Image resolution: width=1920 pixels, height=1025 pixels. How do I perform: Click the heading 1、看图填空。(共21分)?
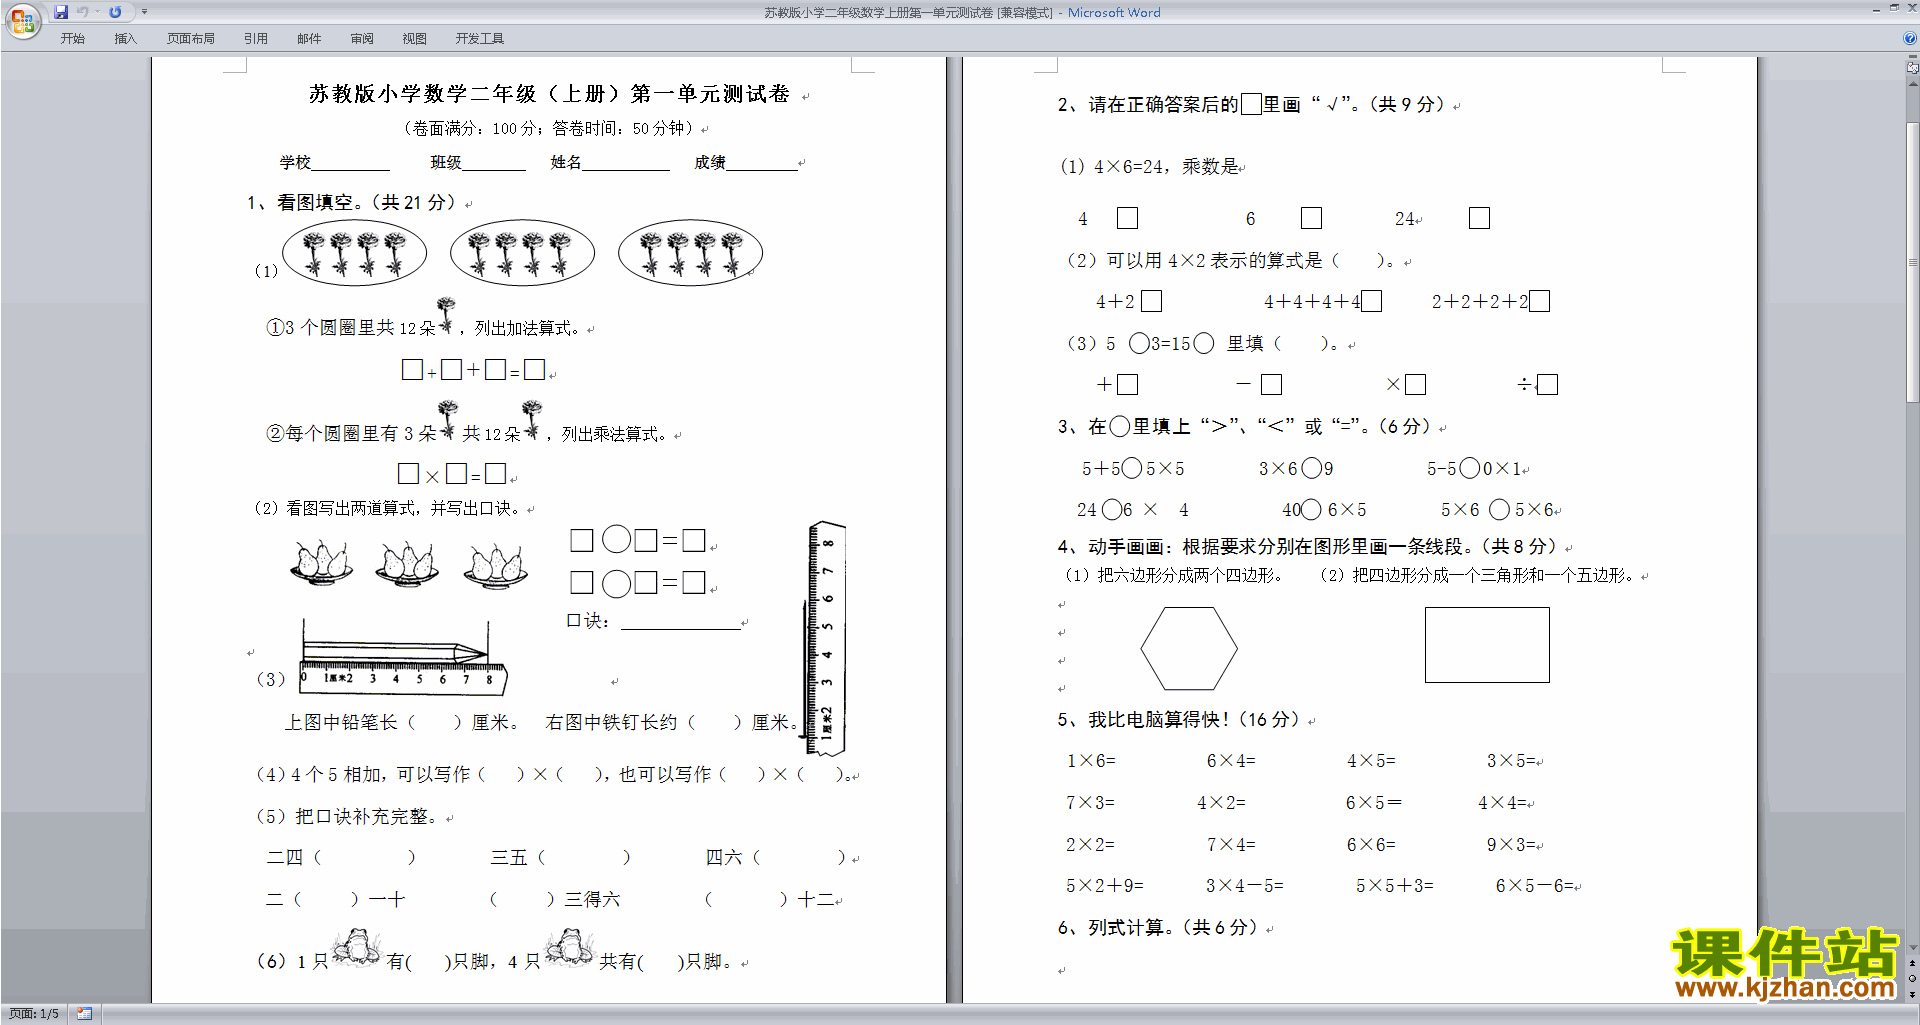(x=352, y=203)
